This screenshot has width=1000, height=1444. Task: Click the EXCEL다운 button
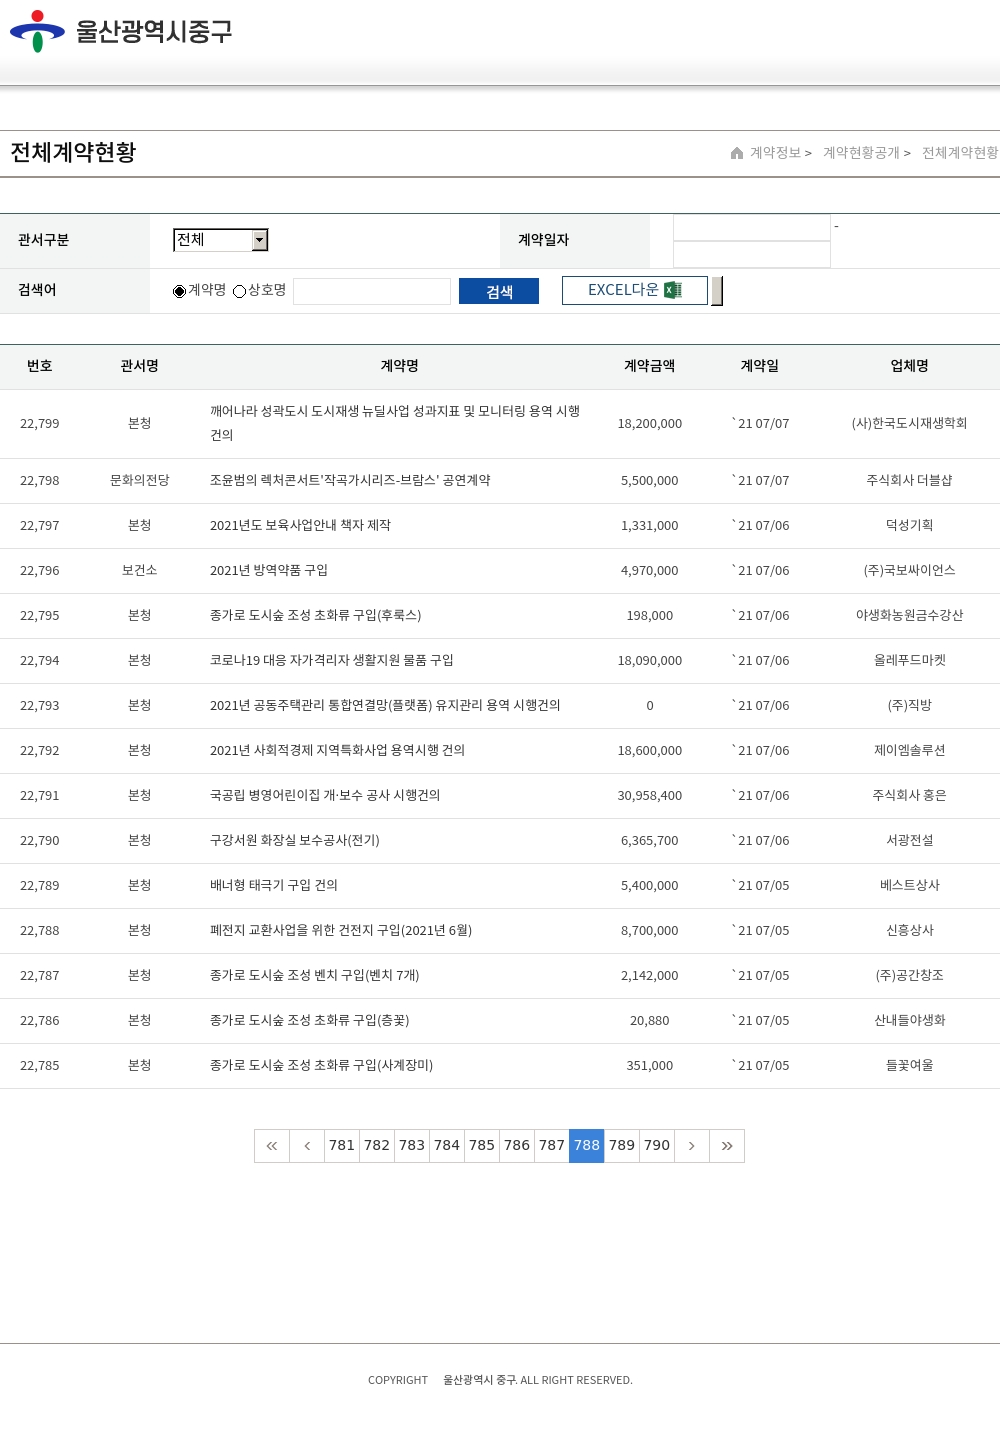tap(635, 290)
